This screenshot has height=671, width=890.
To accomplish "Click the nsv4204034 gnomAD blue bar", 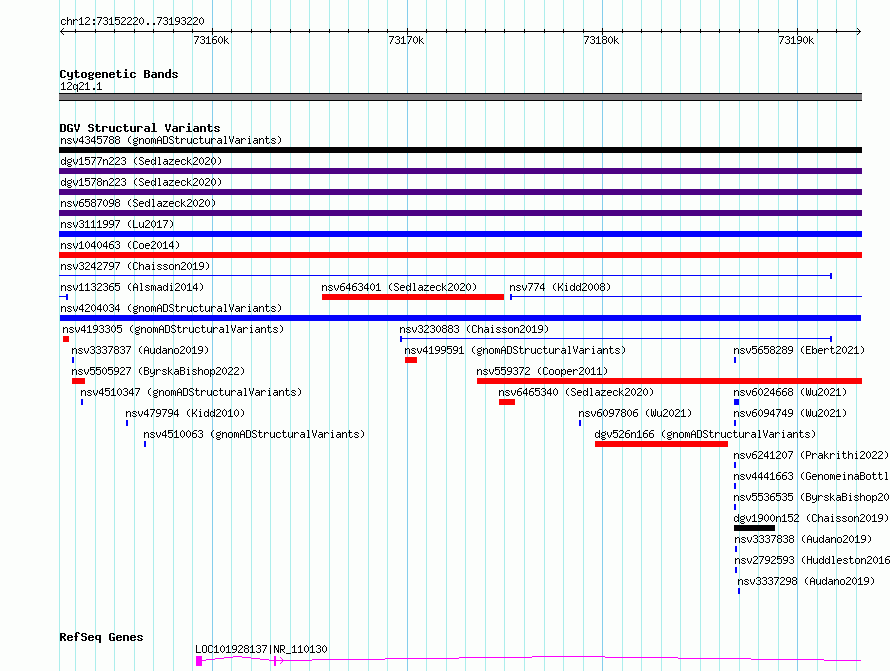I will click(x=460, y=318).
